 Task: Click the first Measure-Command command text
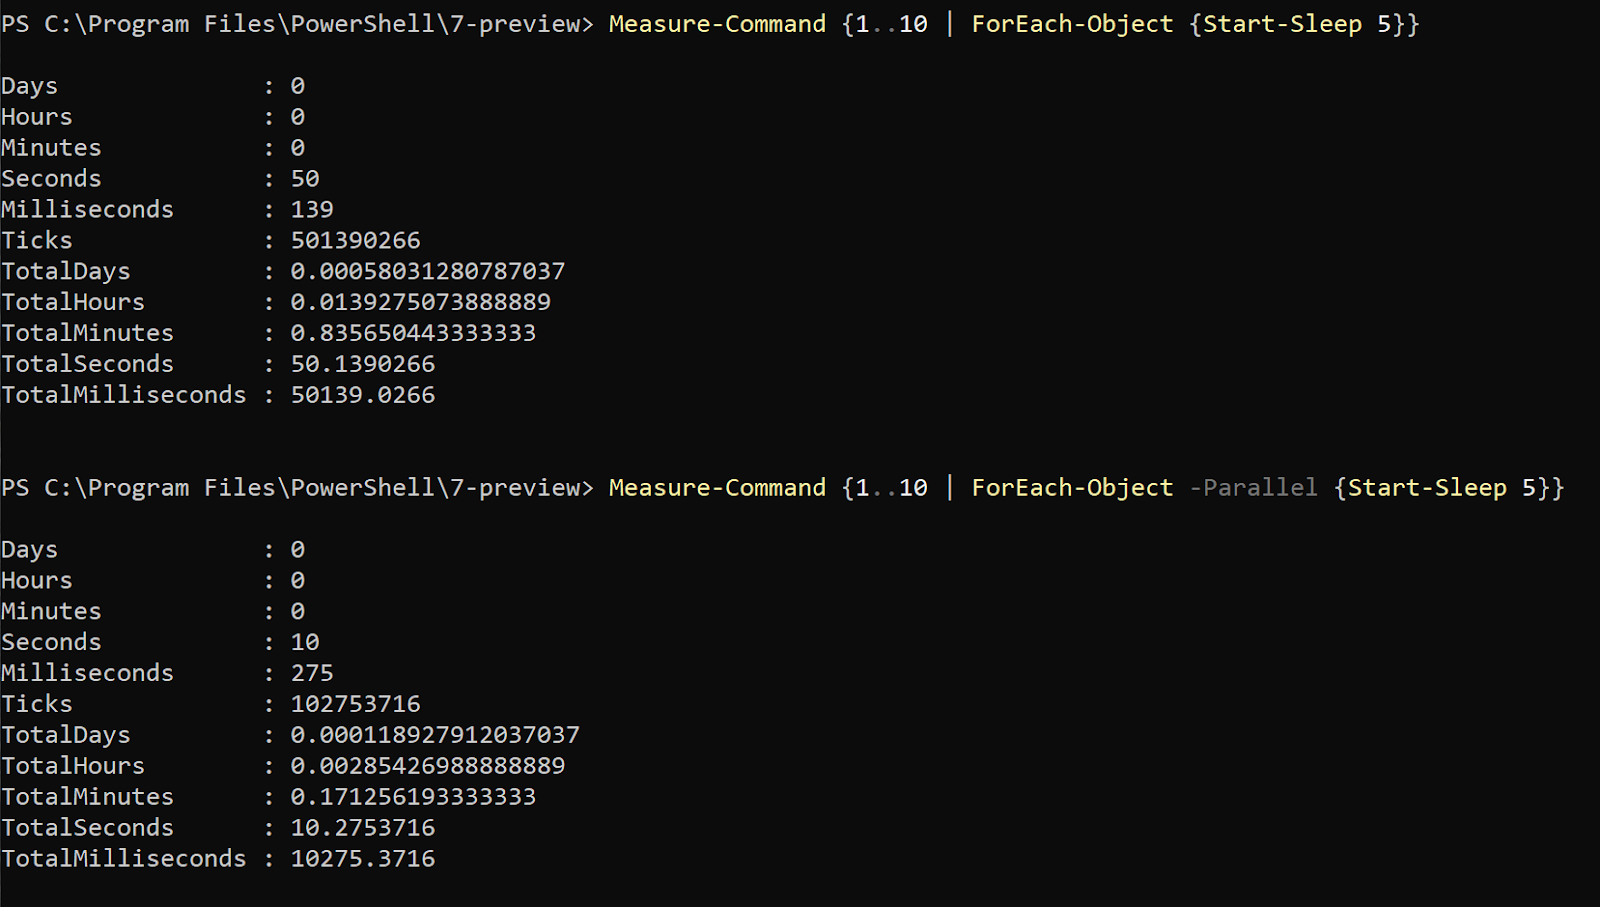tap(716, 23)
